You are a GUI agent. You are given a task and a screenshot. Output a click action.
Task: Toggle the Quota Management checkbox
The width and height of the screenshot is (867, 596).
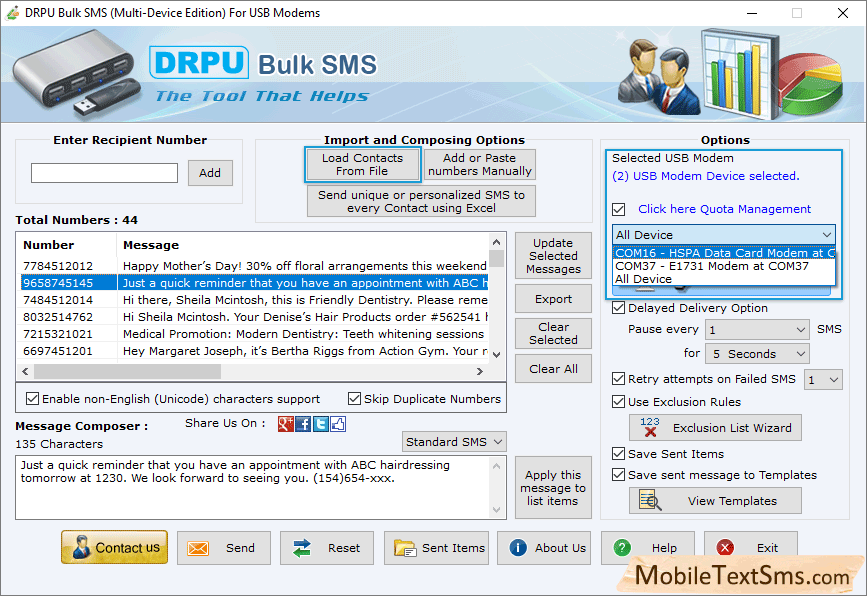coord(619,210)
